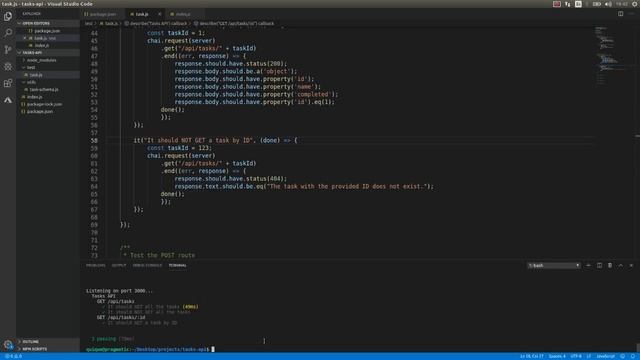Open the battery indicator in top bar
This screenshot has height=360, width=640.
coord(596,4)
